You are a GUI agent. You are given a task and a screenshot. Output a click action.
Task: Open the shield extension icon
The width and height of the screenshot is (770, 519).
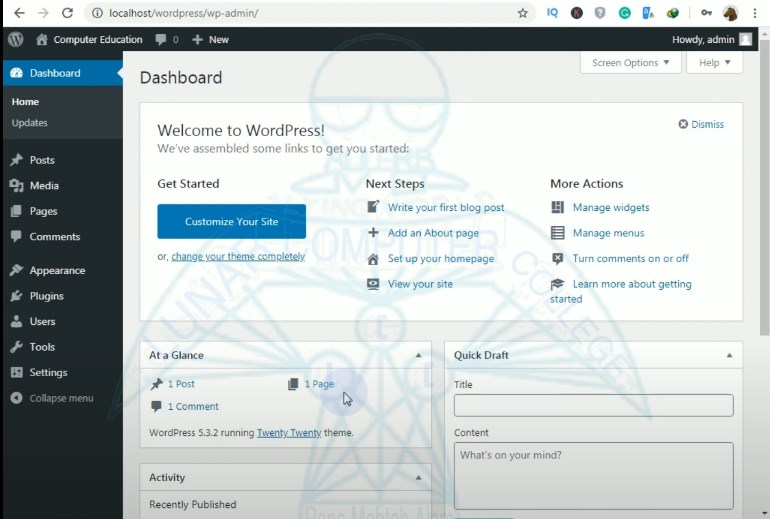[x=600, y=13]
